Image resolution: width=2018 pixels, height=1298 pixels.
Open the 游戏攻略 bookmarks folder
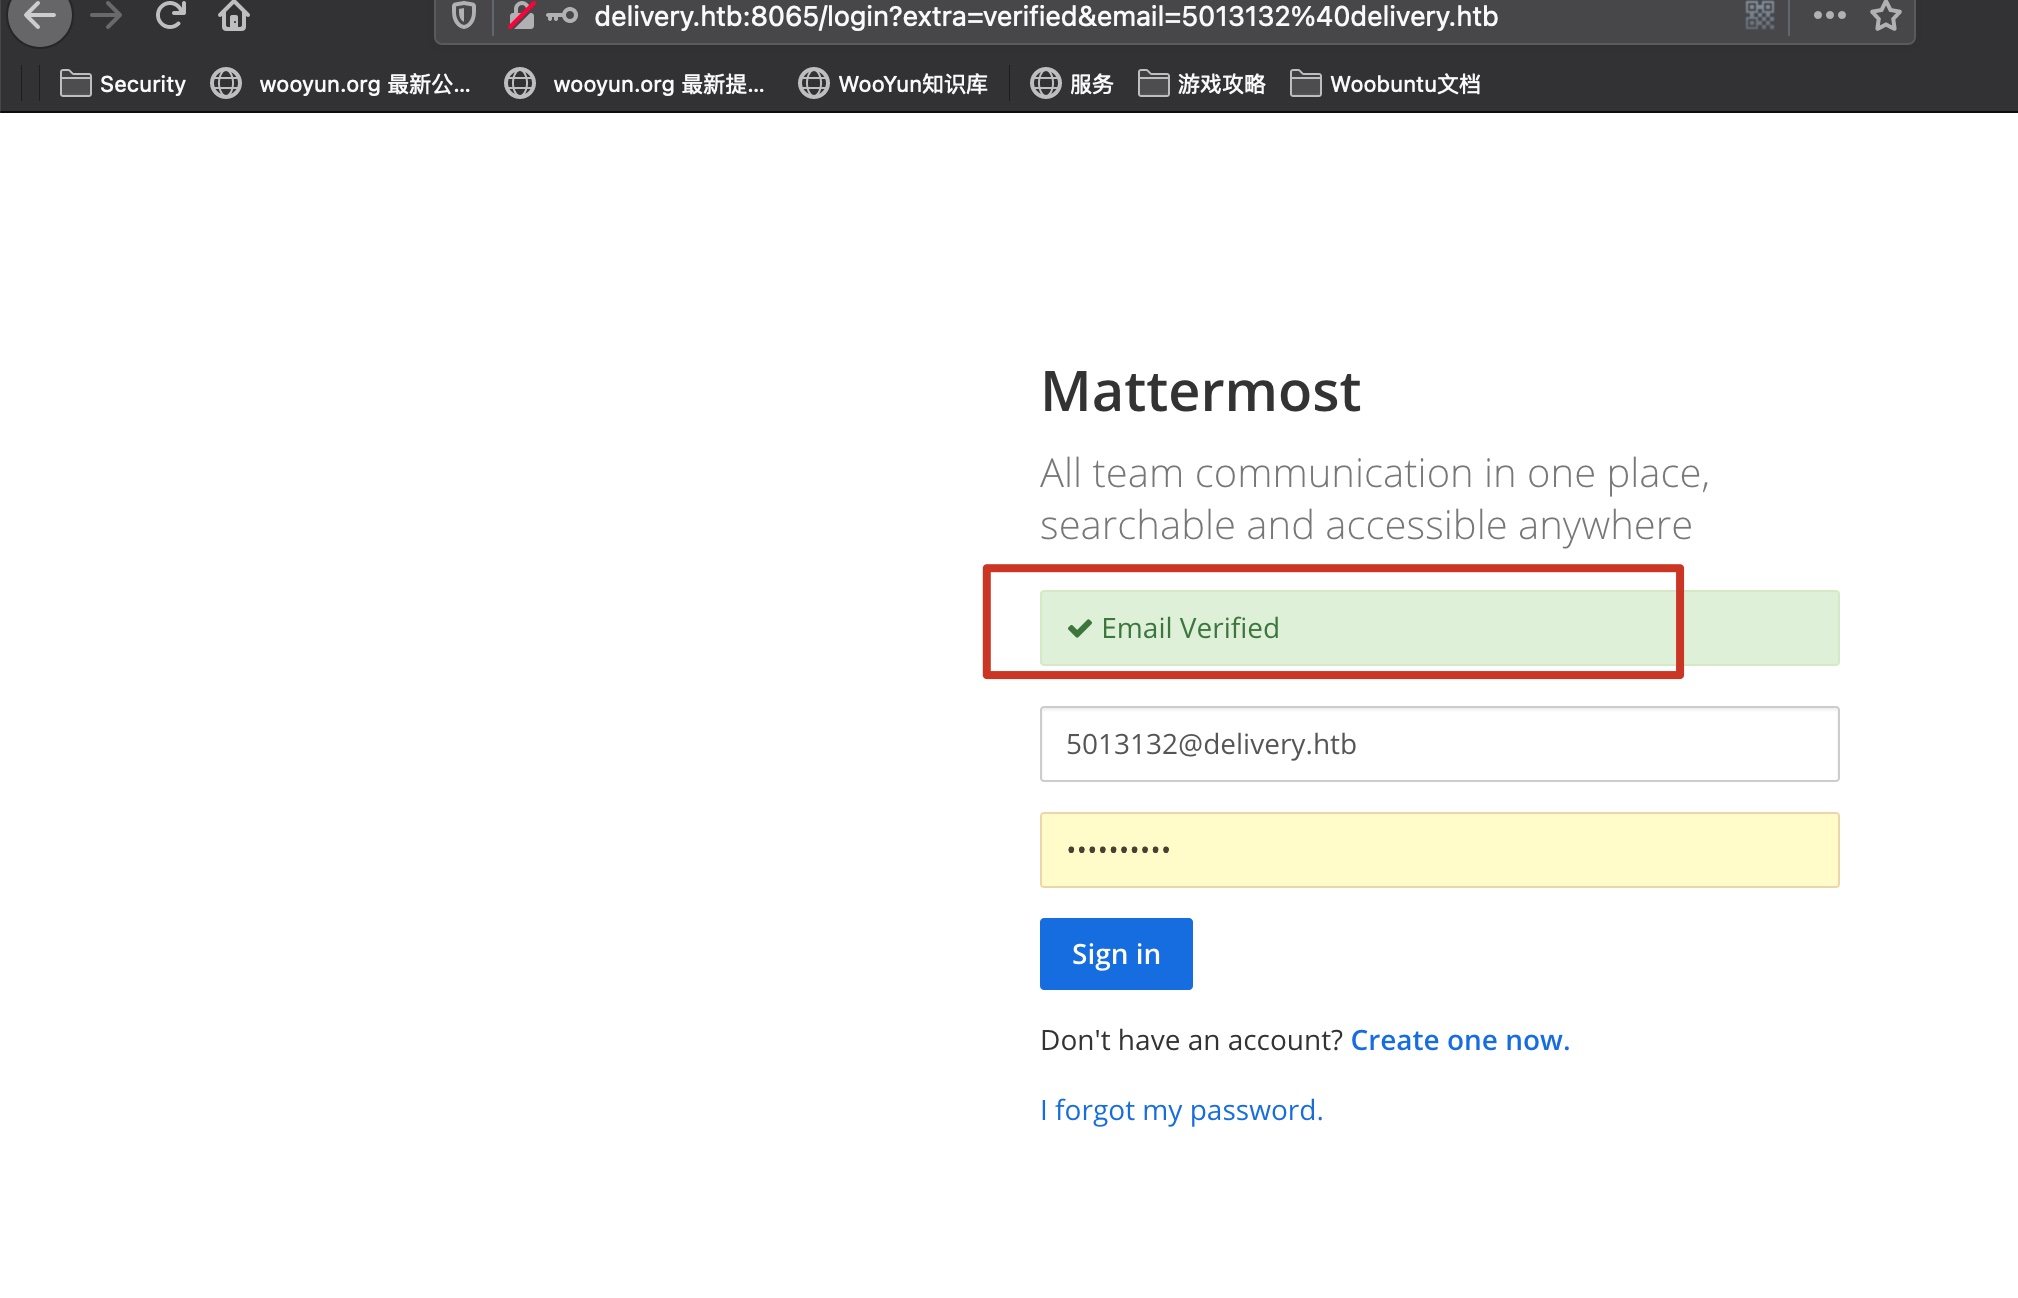tap(1202, 84)
